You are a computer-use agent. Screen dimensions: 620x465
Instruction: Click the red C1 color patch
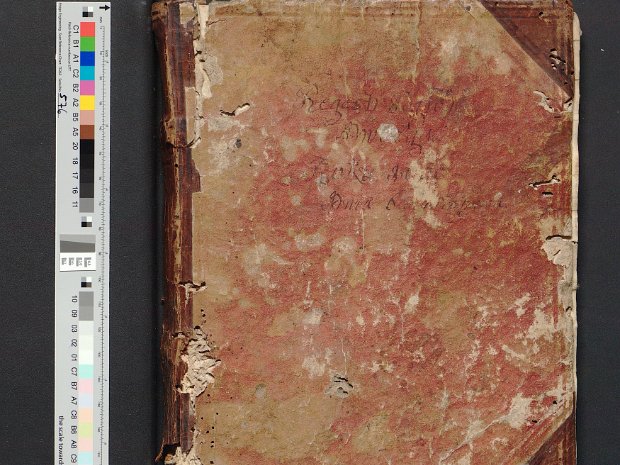tap(88, 29)
